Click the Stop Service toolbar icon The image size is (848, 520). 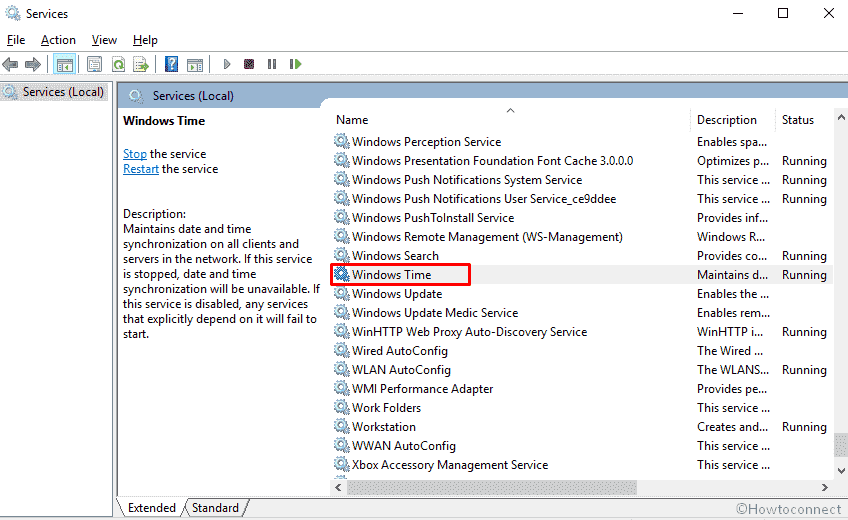249,64
